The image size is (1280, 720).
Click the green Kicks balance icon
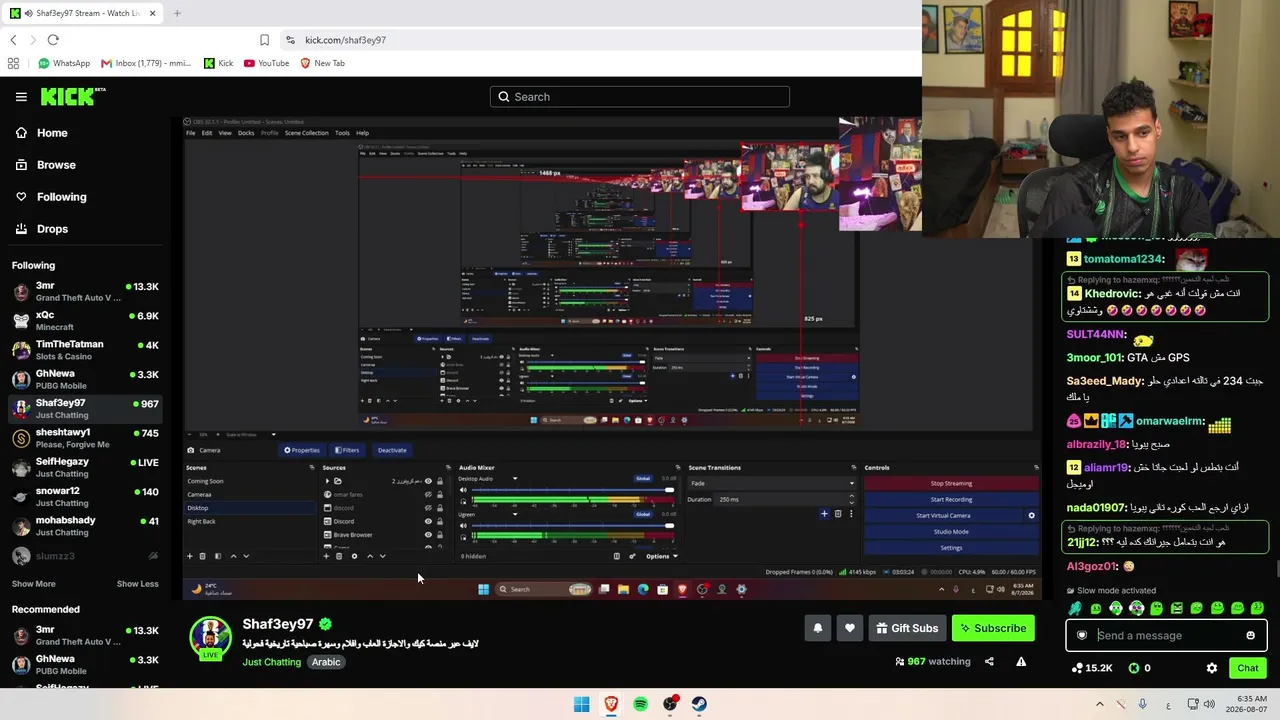click(x=1133, y=668)
